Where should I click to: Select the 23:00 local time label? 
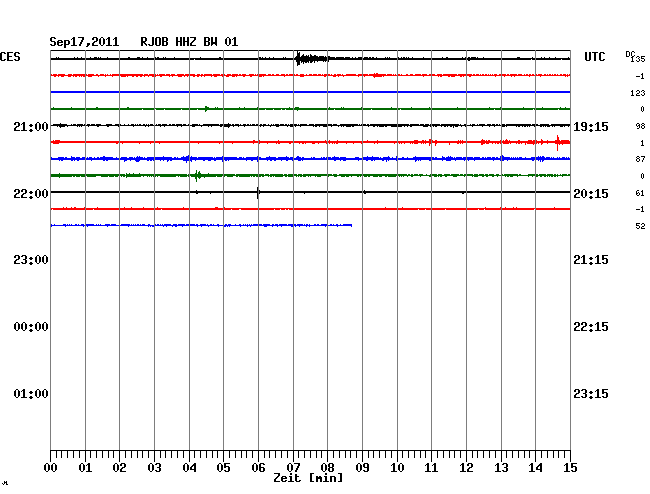[x=31, y=260]
